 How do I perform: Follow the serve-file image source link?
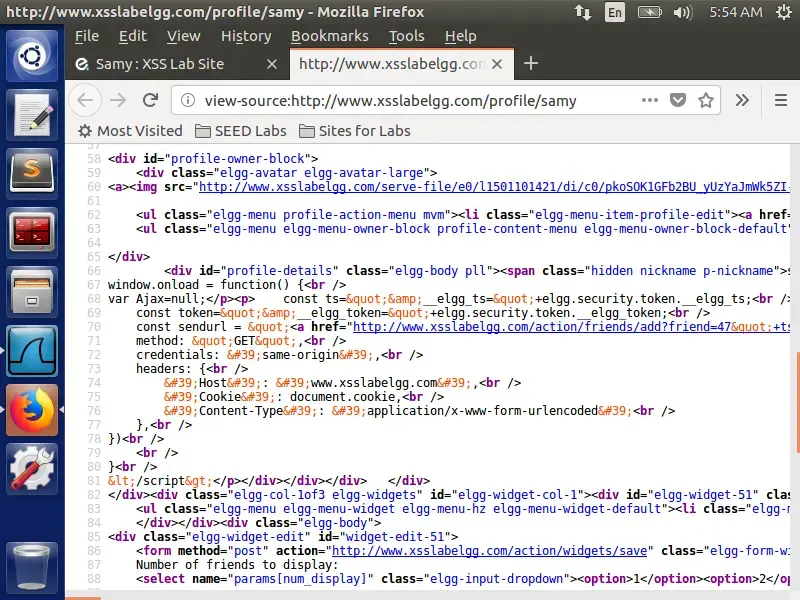pos(494,187)
